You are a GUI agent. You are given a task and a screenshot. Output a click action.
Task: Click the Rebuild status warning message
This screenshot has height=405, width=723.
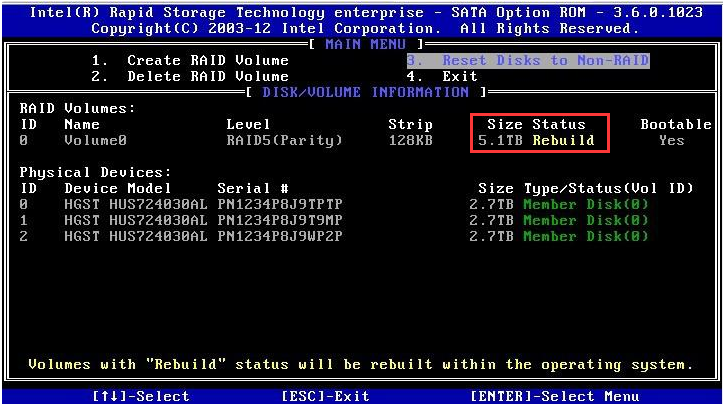[361, 364]
